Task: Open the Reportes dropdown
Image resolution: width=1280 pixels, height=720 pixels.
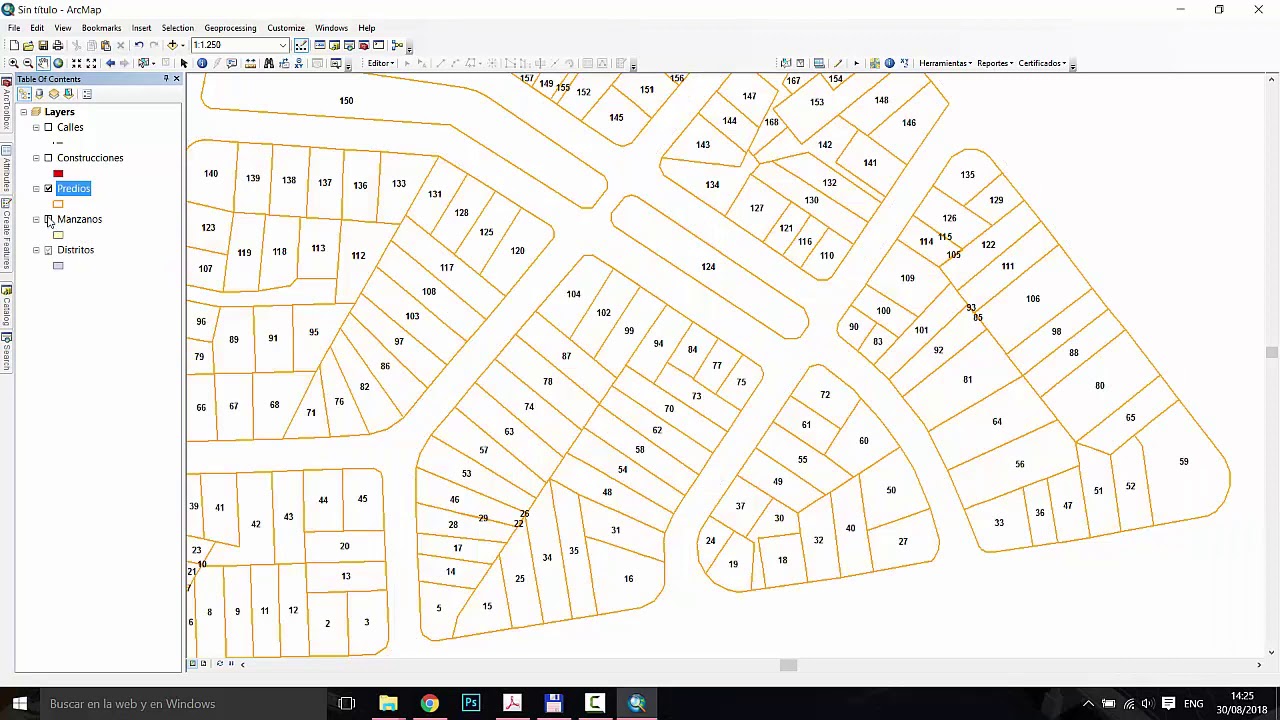Action: pyautogui.click(x=995, y=63)
